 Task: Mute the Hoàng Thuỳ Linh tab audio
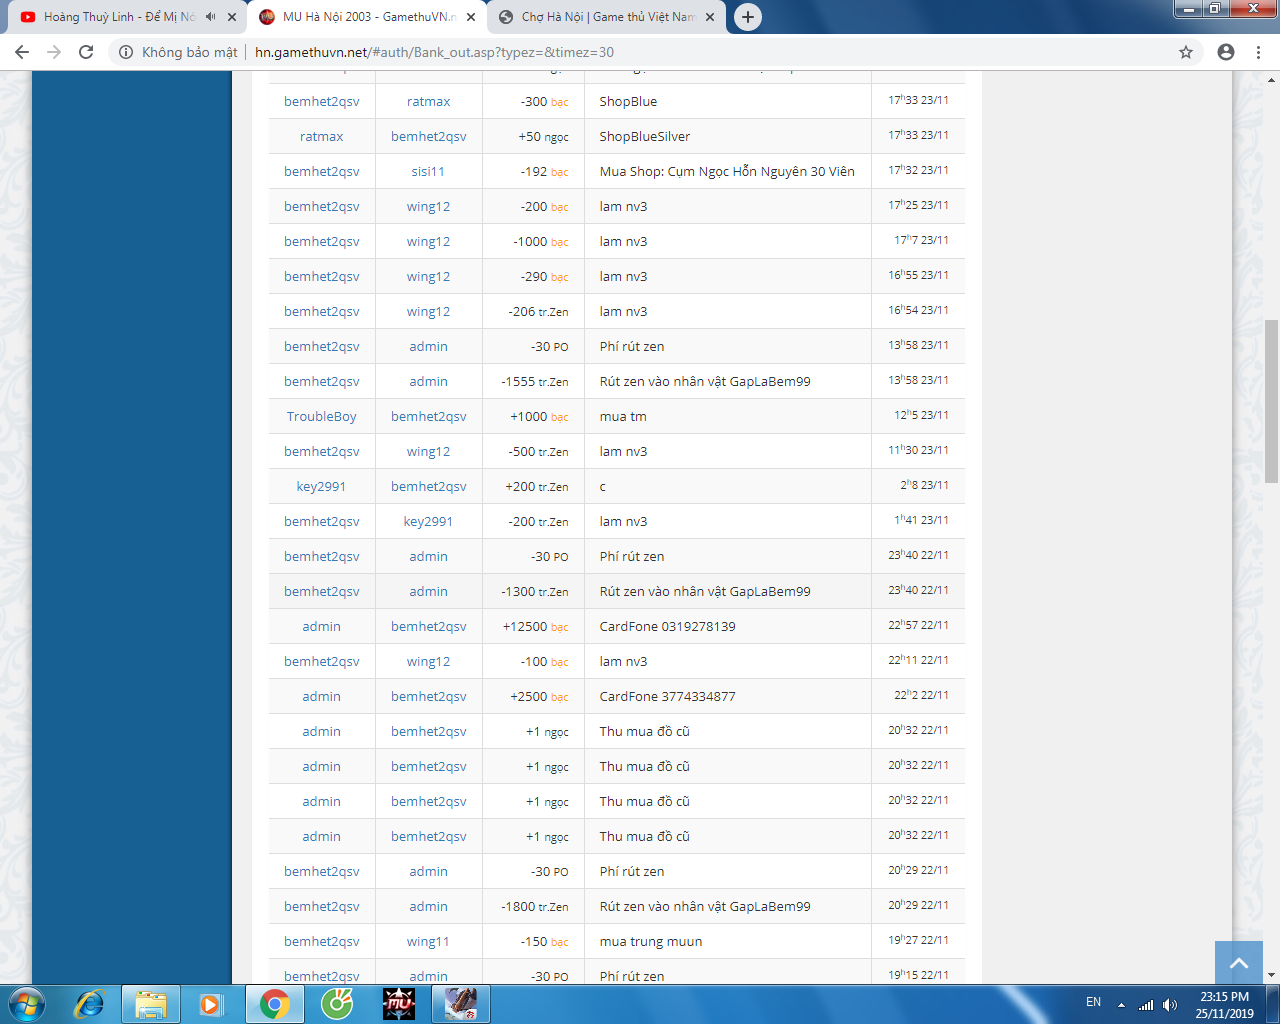[211, 17]
